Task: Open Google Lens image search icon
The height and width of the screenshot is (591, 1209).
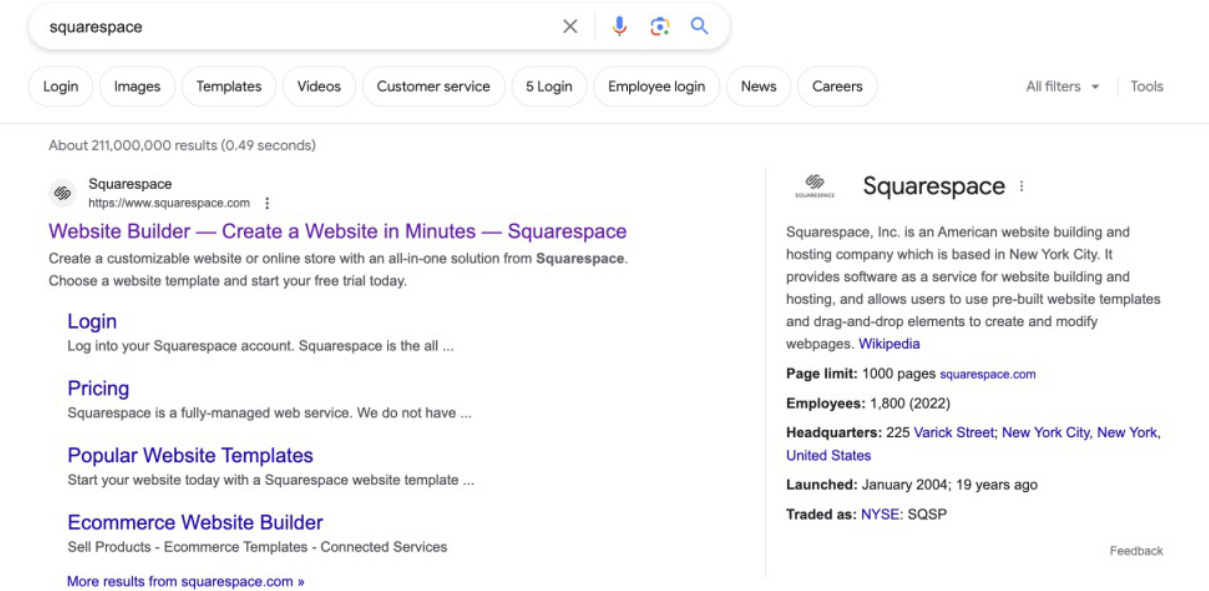Action: pos(659,27)
